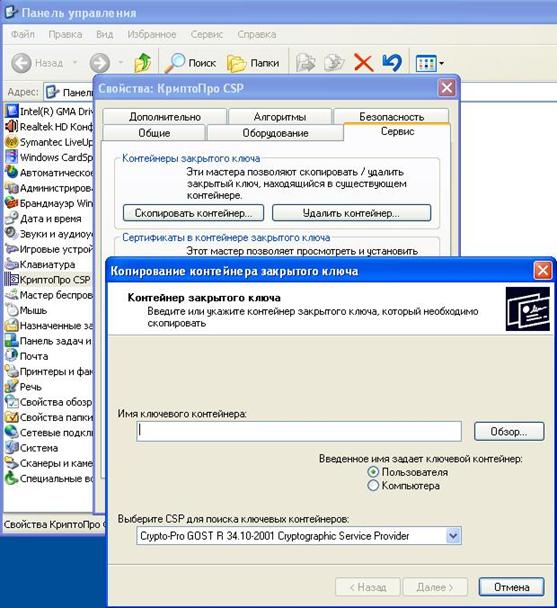The width and height of the screenshot is (557, 608).
Task: Click the Брандмауэр Windows icon
Action: (x=12, y=203)
